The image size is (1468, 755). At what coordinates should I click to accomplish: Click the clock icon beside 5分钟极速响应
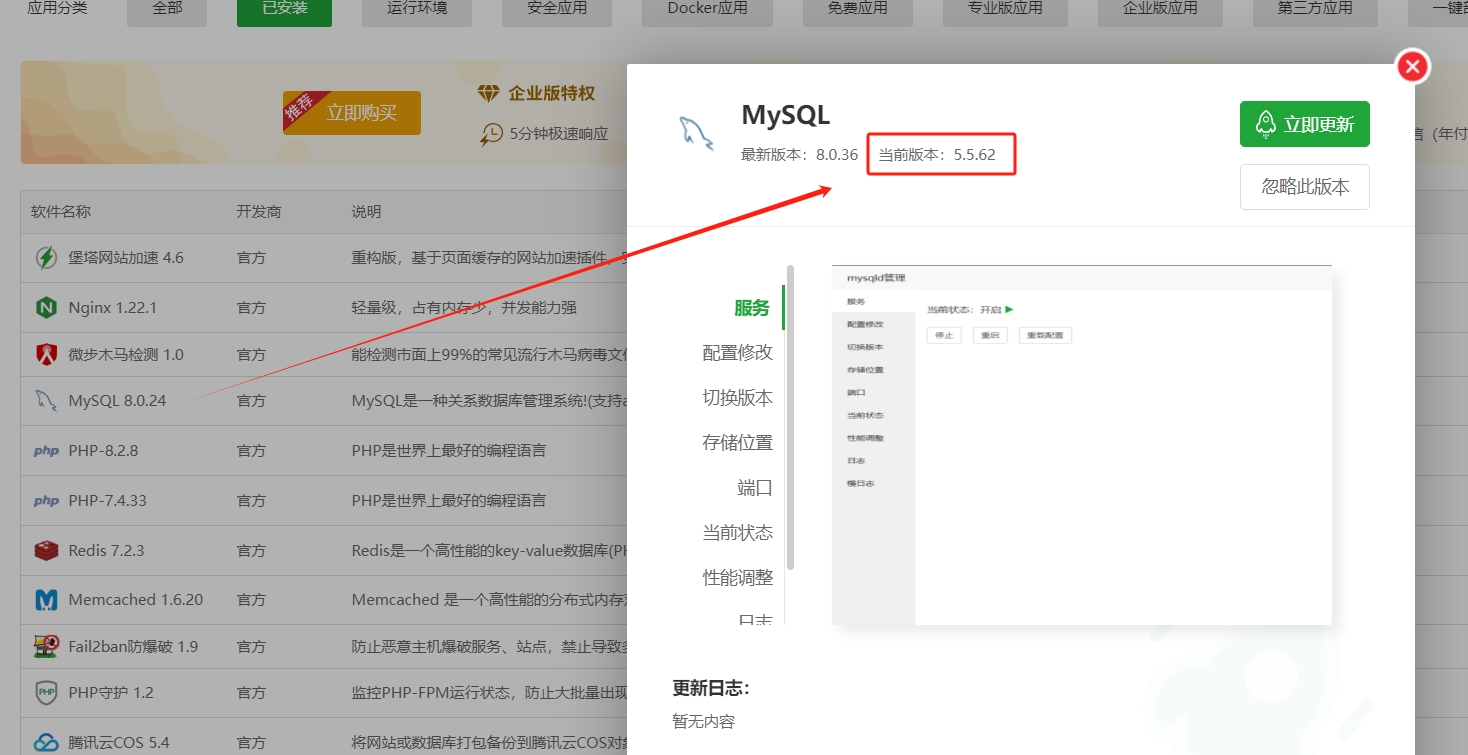[x=491, y=133]
